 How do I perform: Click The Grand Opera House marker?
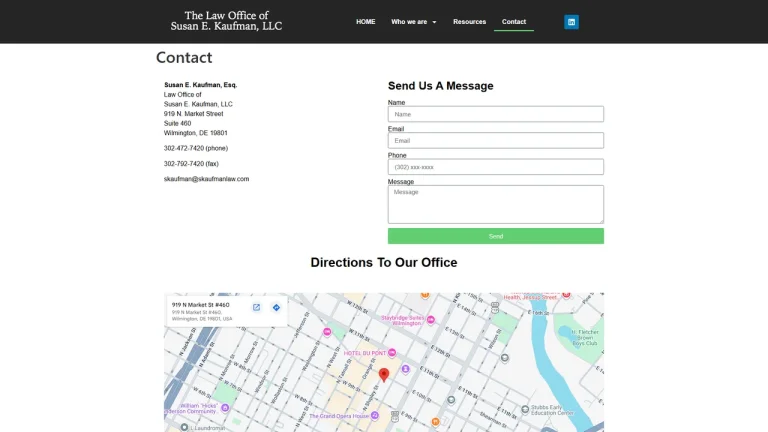375,415
